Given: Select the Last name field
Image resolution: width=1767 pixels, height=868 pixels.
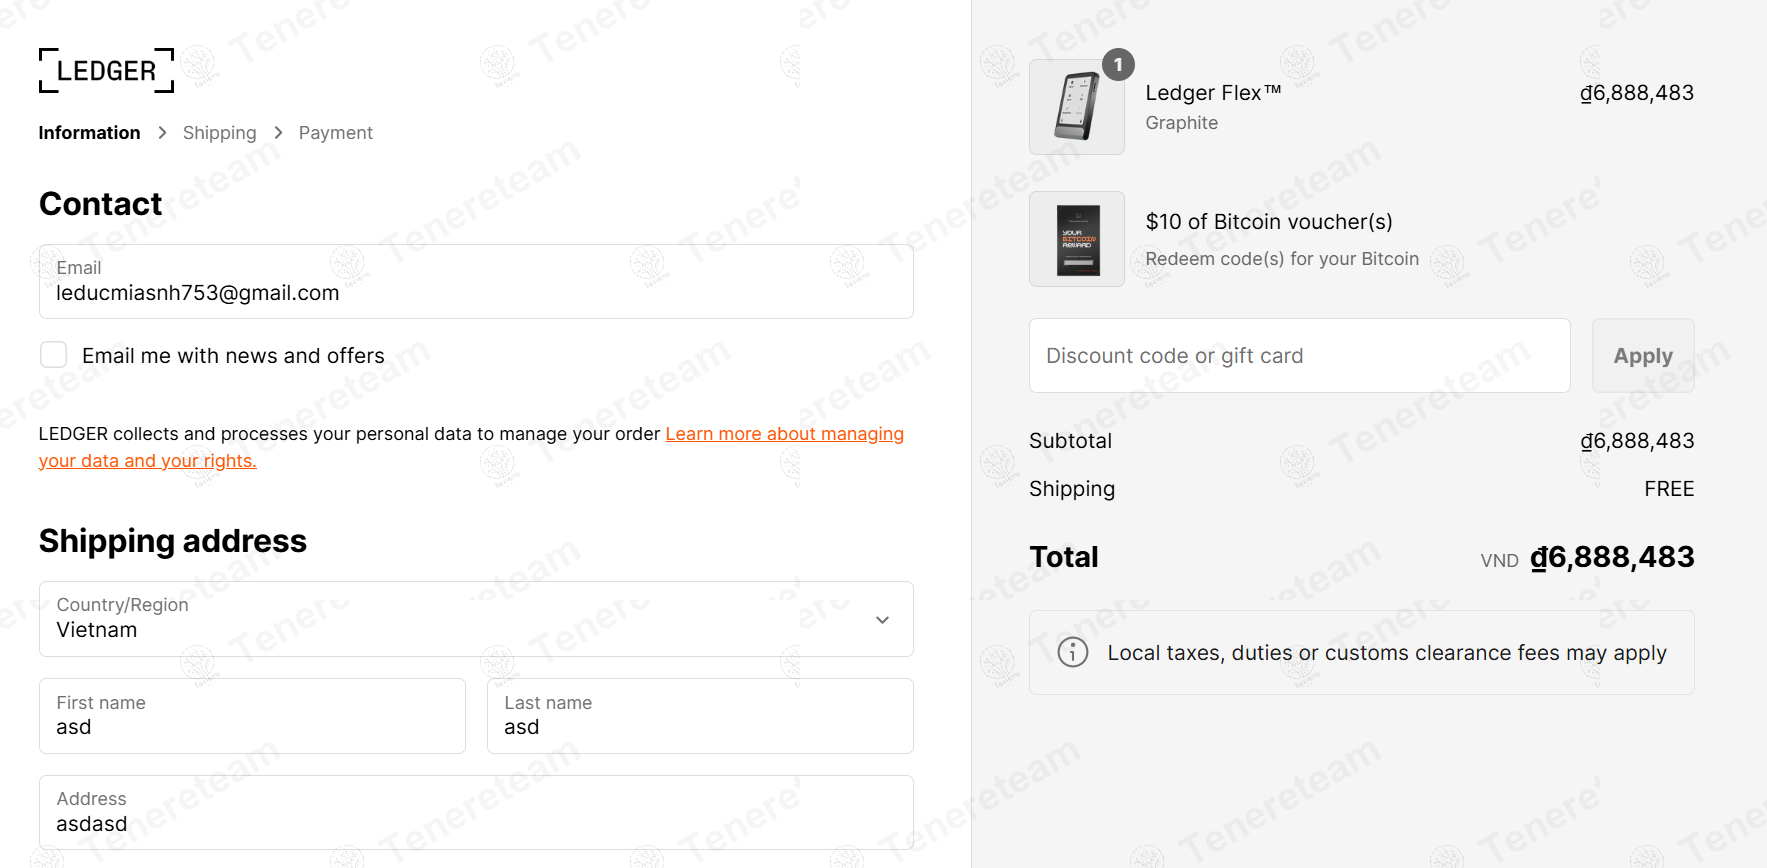Looking at the screenshot, I should [x=700, y=717].
